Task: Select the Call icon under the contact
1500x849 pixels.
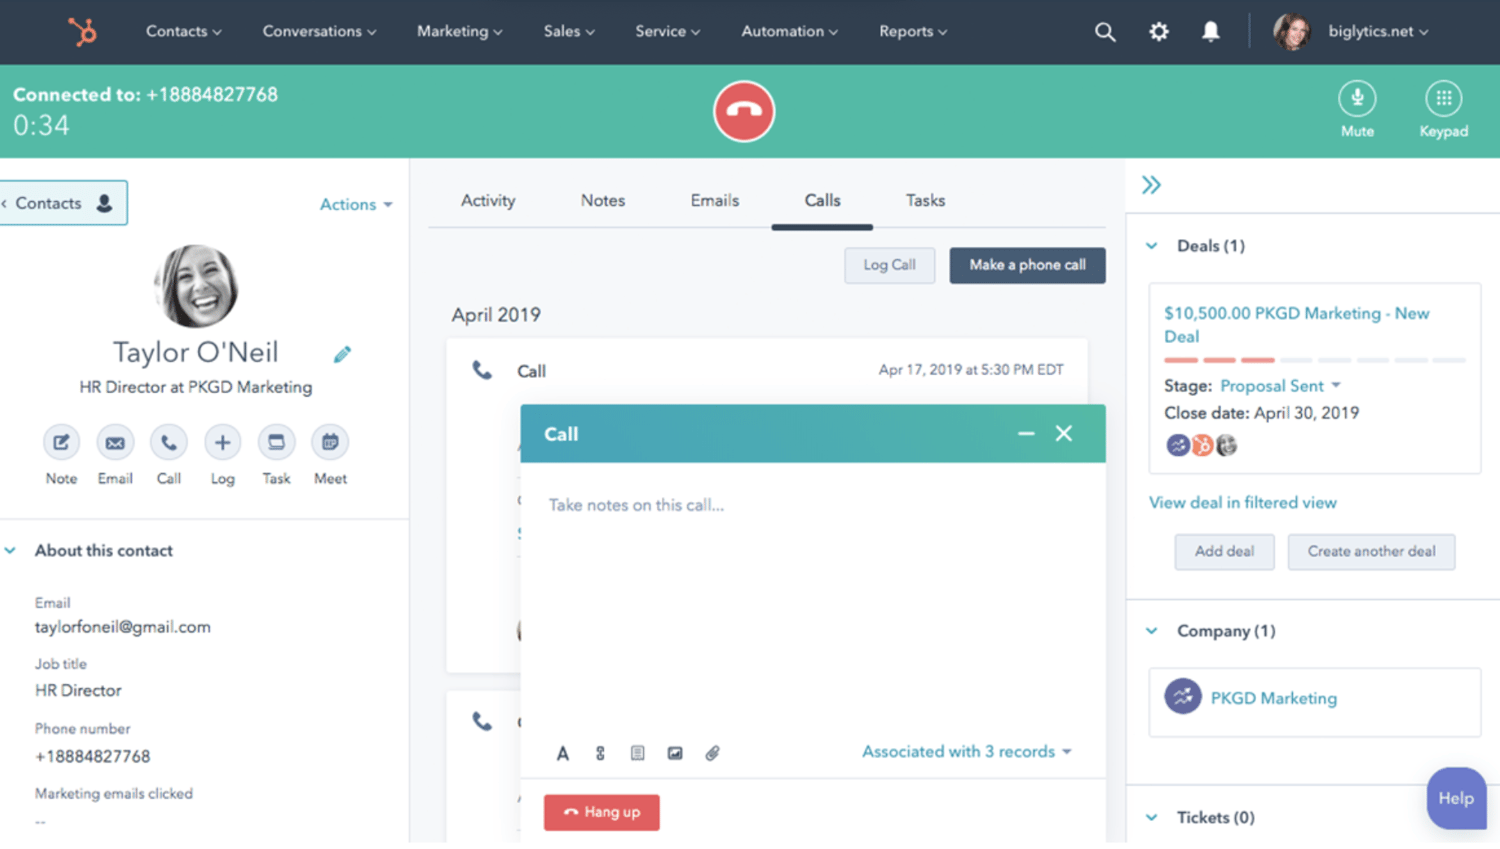Action: (x=168, y=443)
